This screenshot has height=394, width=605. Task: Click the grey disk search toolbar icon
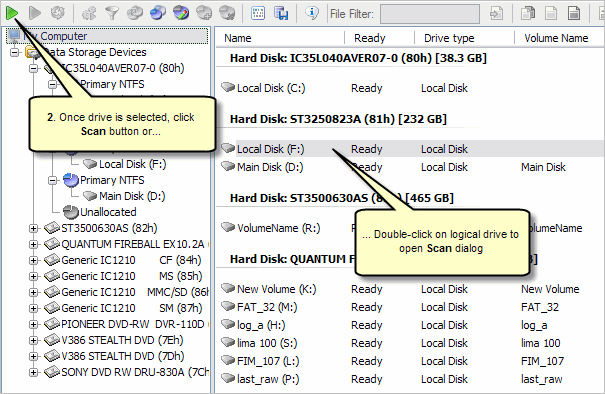pos(135,13)
